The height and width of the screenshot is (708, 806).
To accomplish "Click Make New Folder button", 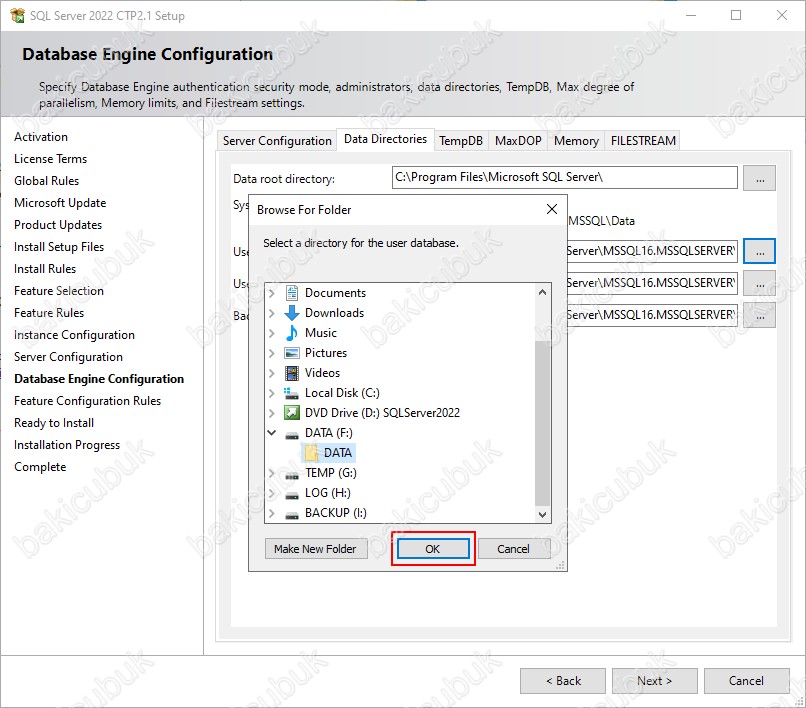I will point(315,549).
